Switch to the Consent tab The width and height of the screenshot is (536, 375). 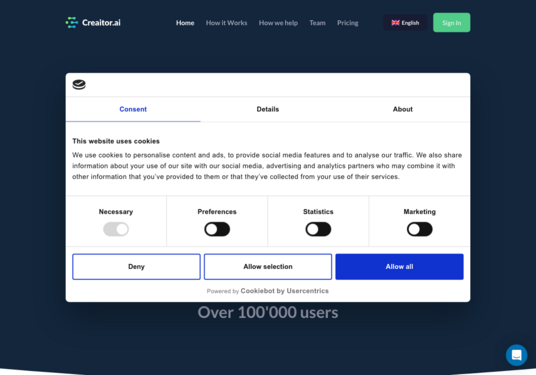point(133,109)
